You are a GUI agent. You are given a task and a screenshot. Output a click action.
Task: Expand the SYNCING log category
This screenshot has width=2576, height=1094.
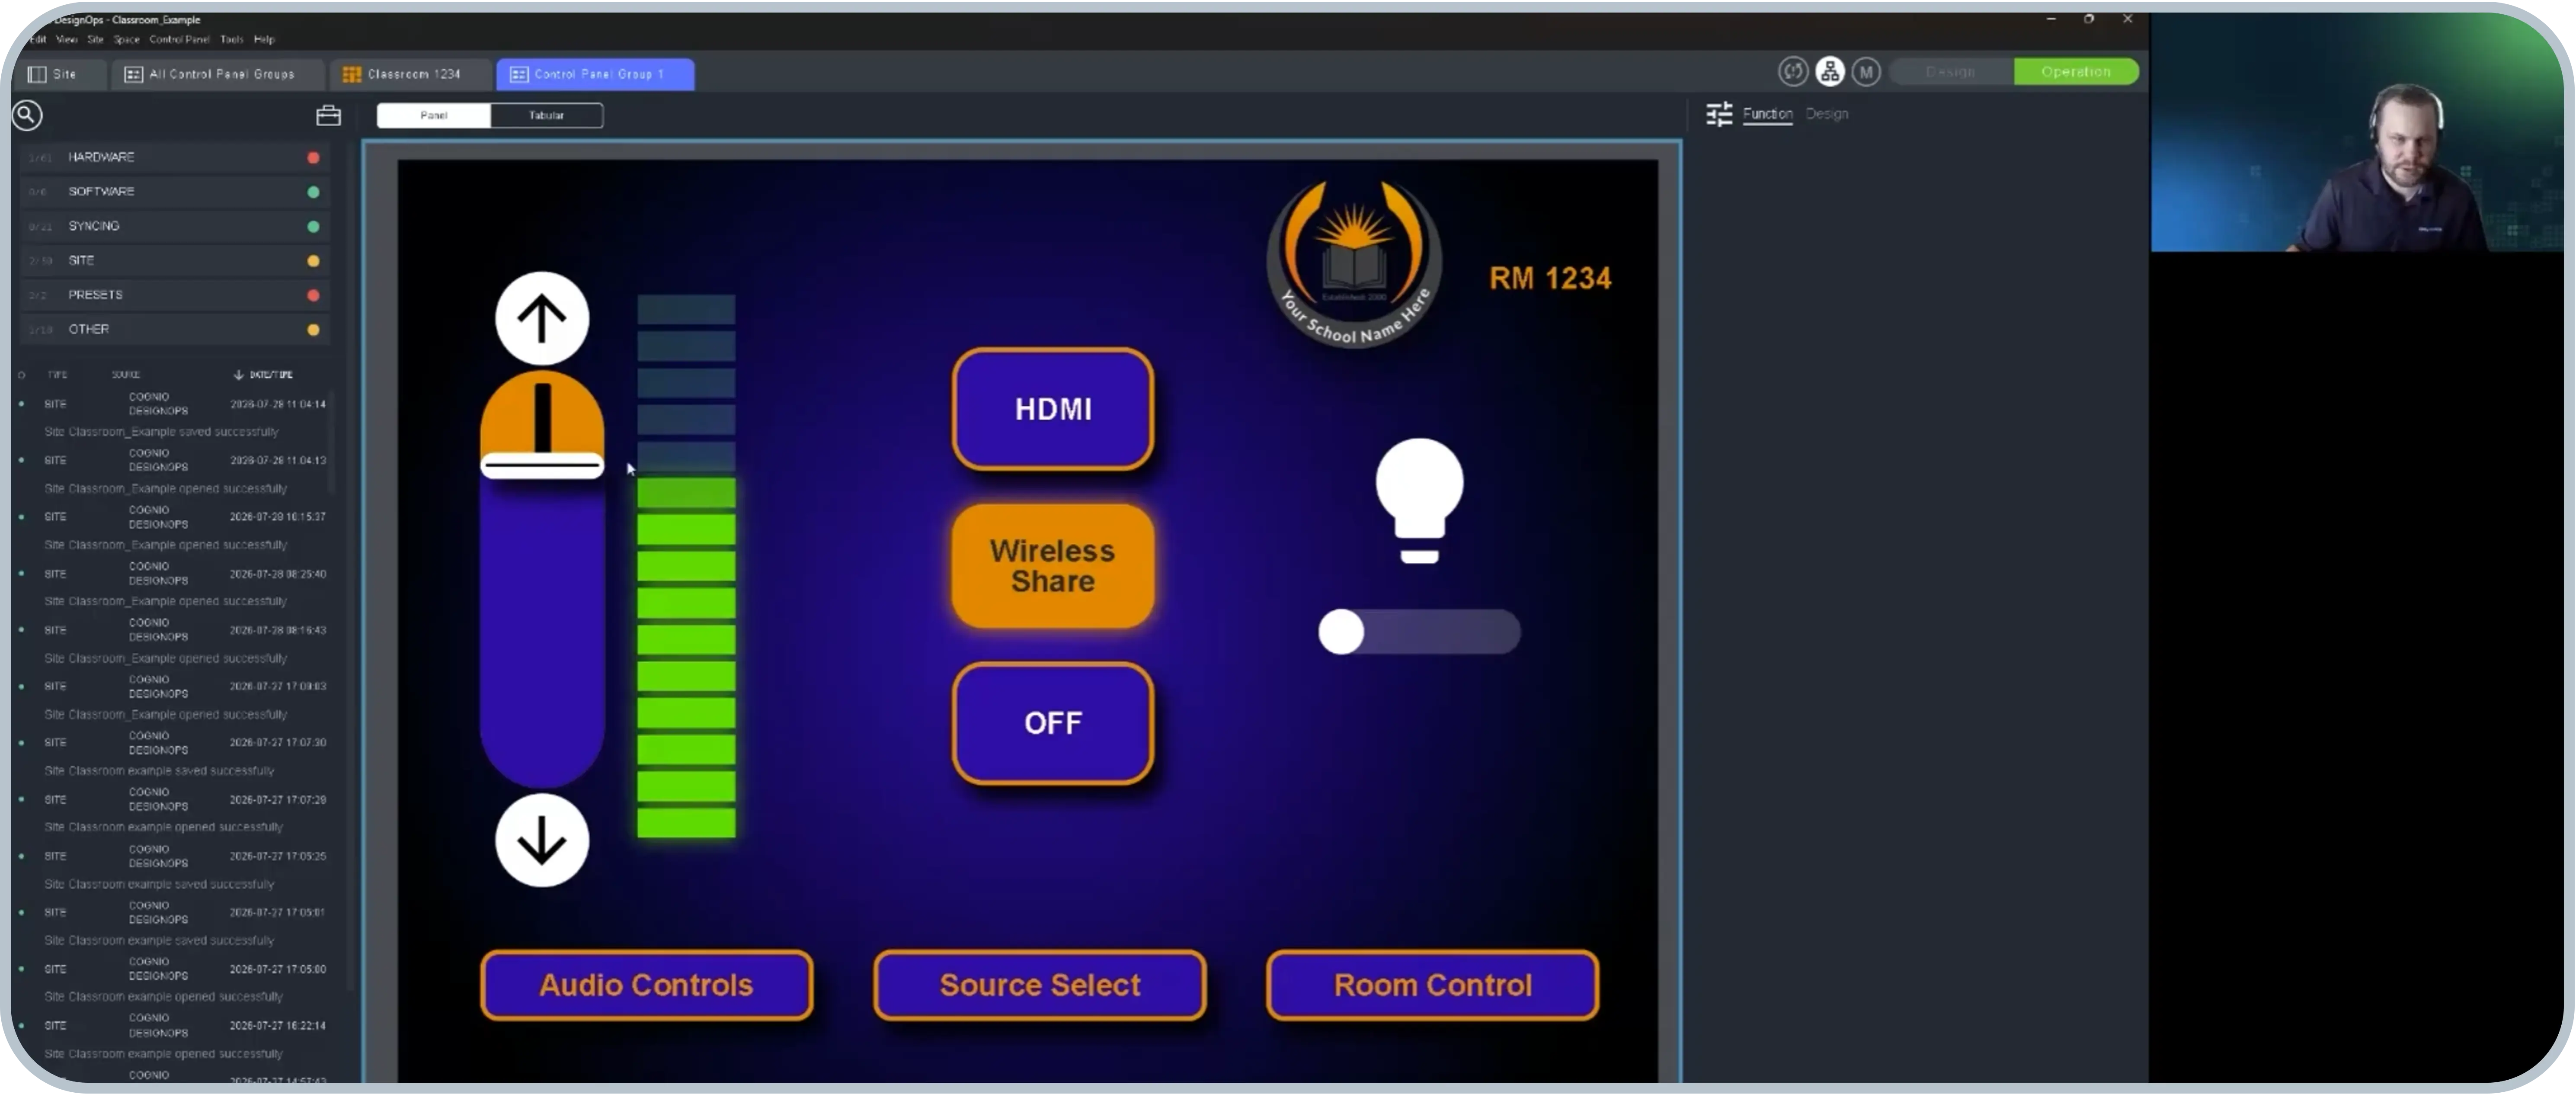(175, 226)
